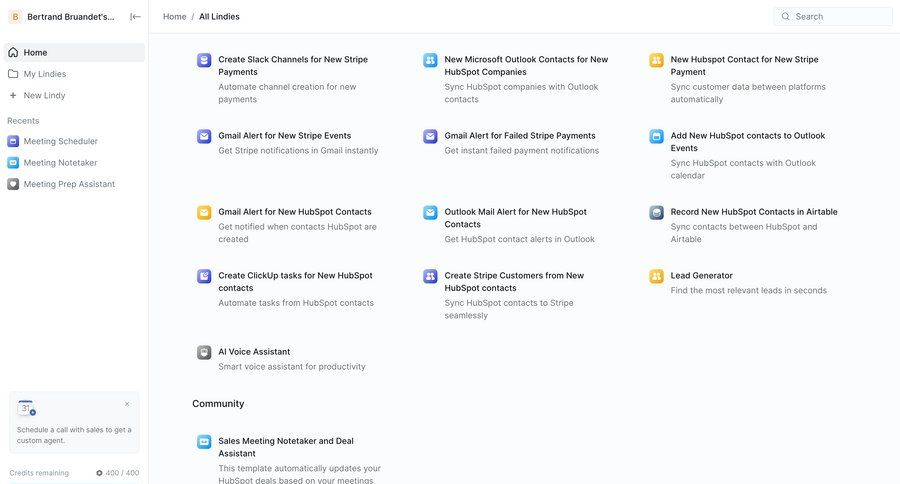900x484 pixels.
Task: Click the Meeting Notetaker icon in sidebar
Action: tap(13, 163)
